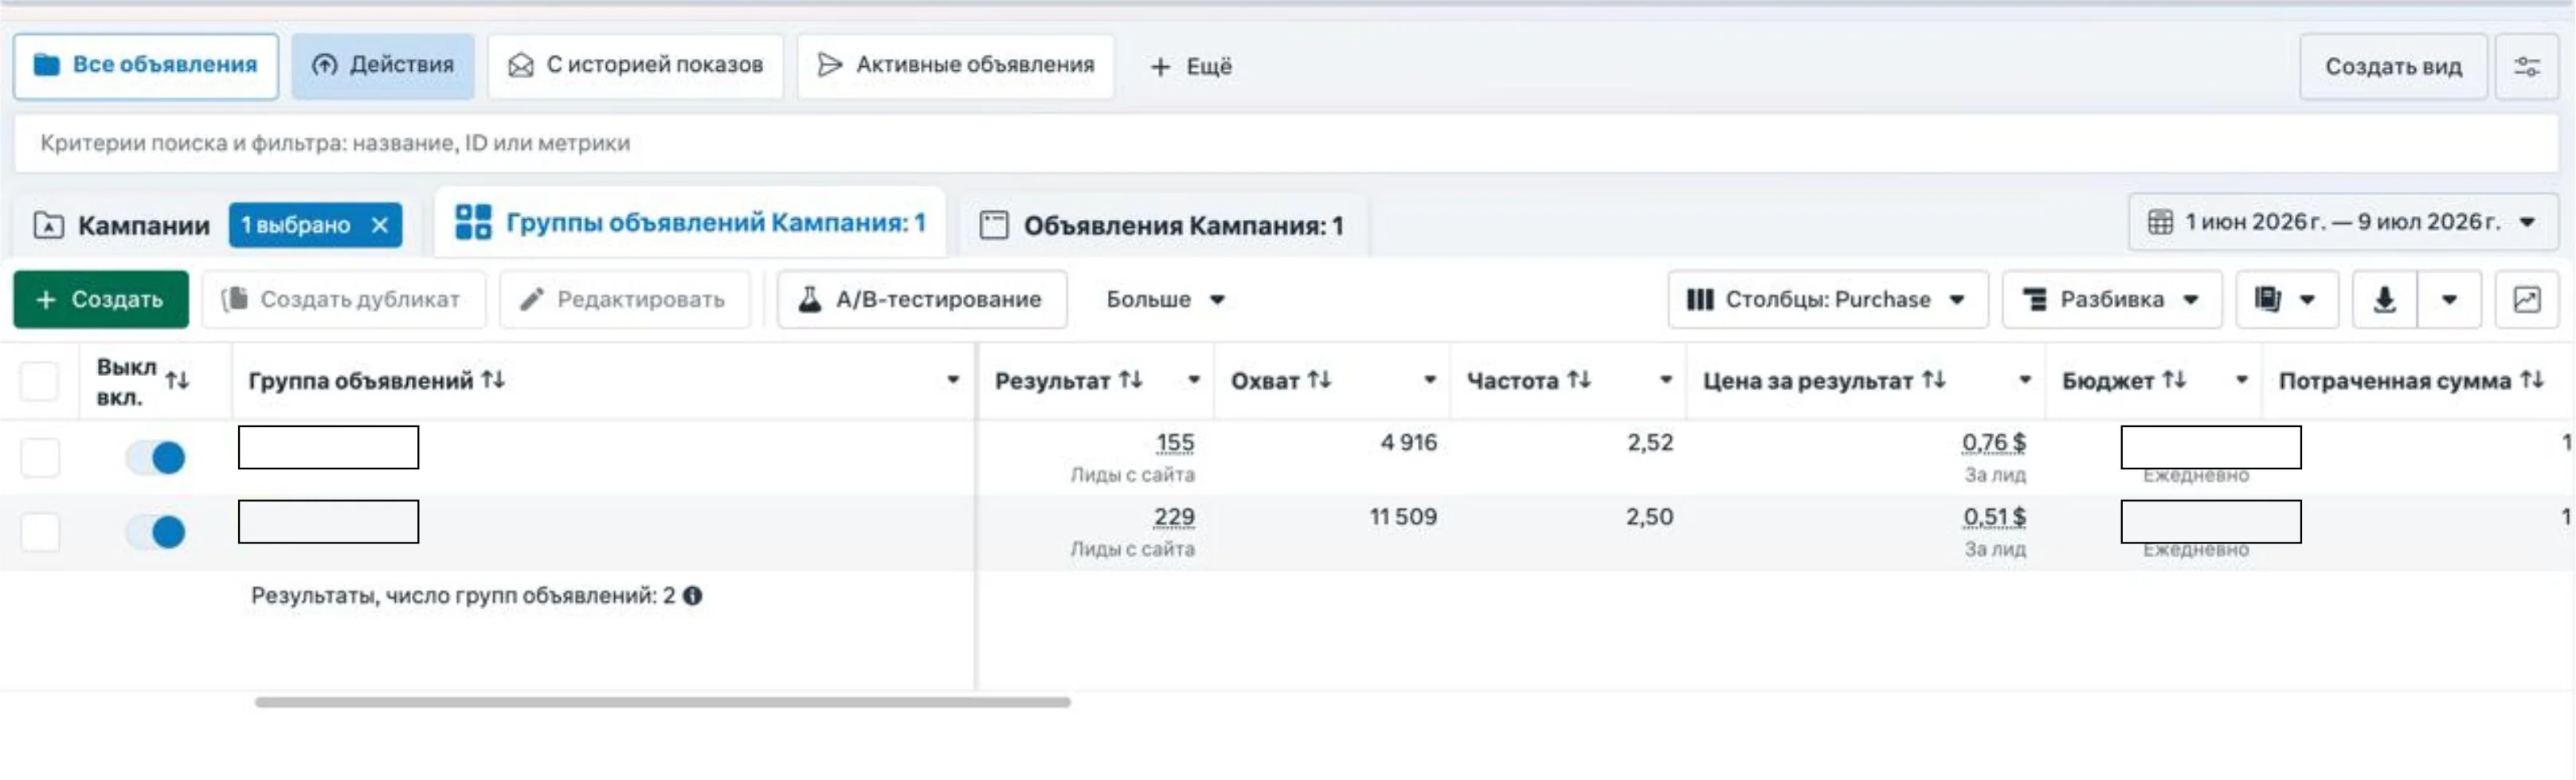The height and width of the screenshot is (780, 2576).
Task: Click the export download icon
Action: click(2384, 299)
